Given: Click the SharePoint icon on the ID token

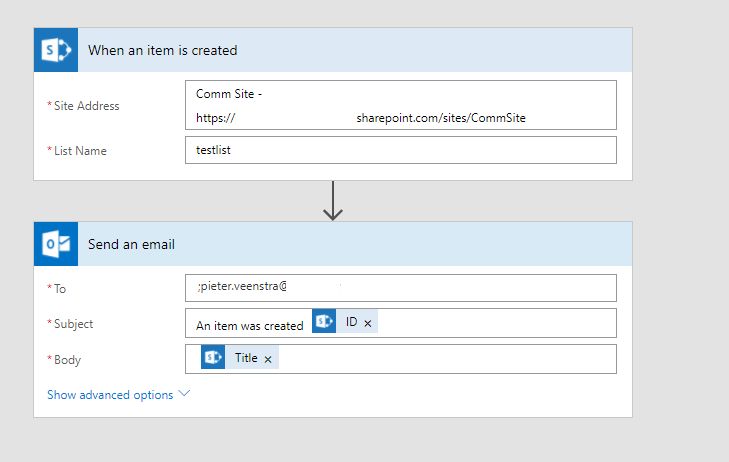Looking at the screenshot, I should [x=324, y=321].
